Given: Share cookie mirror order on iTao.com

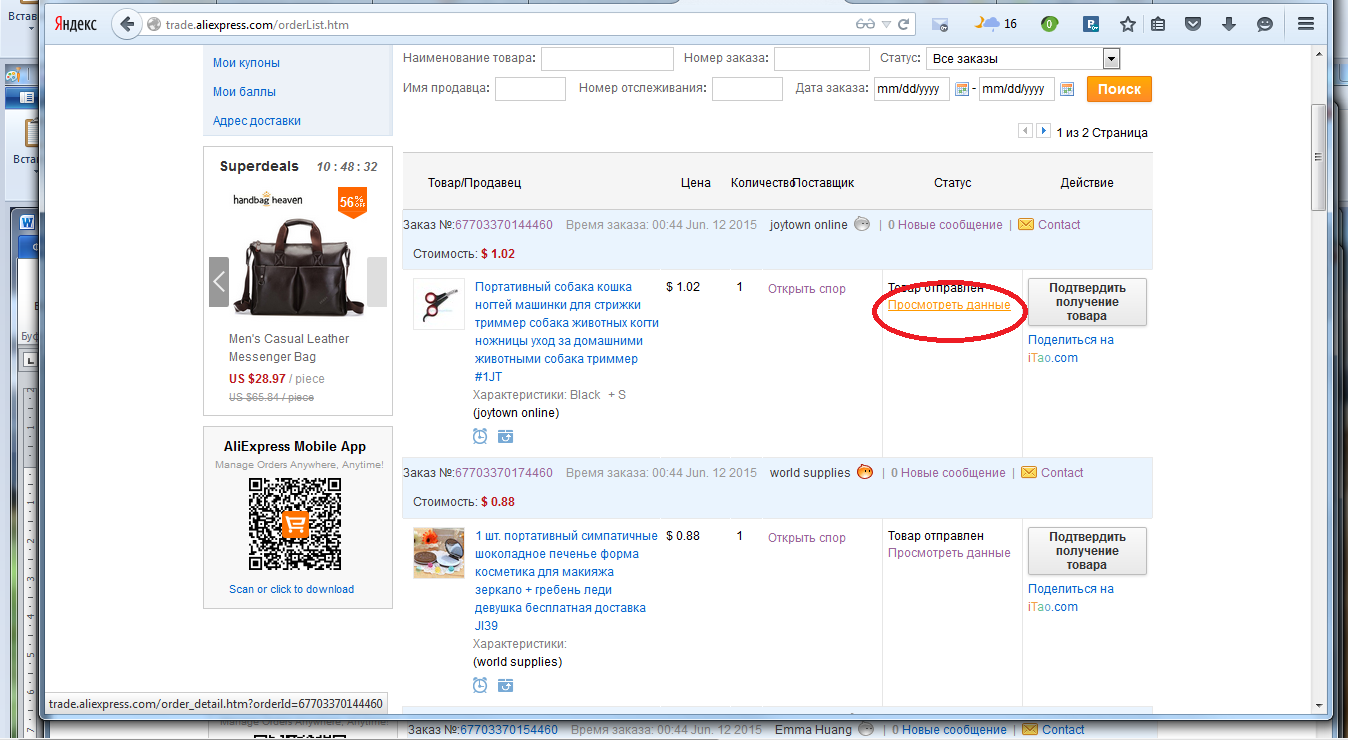Looking at the screenshot, I should click(1071, 598).
